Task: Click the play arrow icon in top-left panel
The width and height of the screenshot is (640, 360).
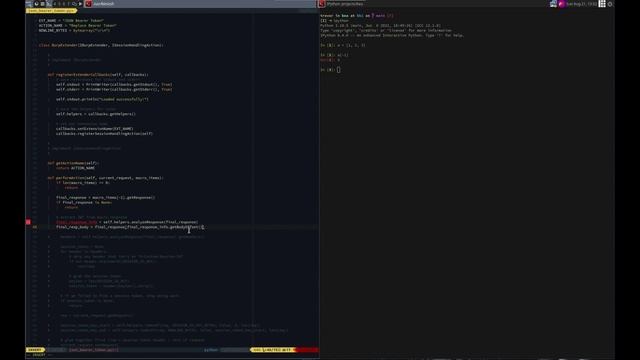Action: click(80, 4)
